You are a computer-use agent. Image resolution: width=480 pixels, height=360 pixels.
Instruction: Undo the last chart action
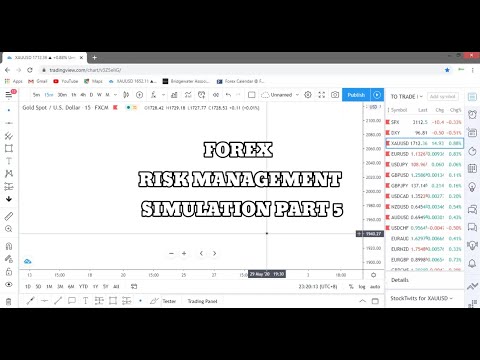pos(228,95)
